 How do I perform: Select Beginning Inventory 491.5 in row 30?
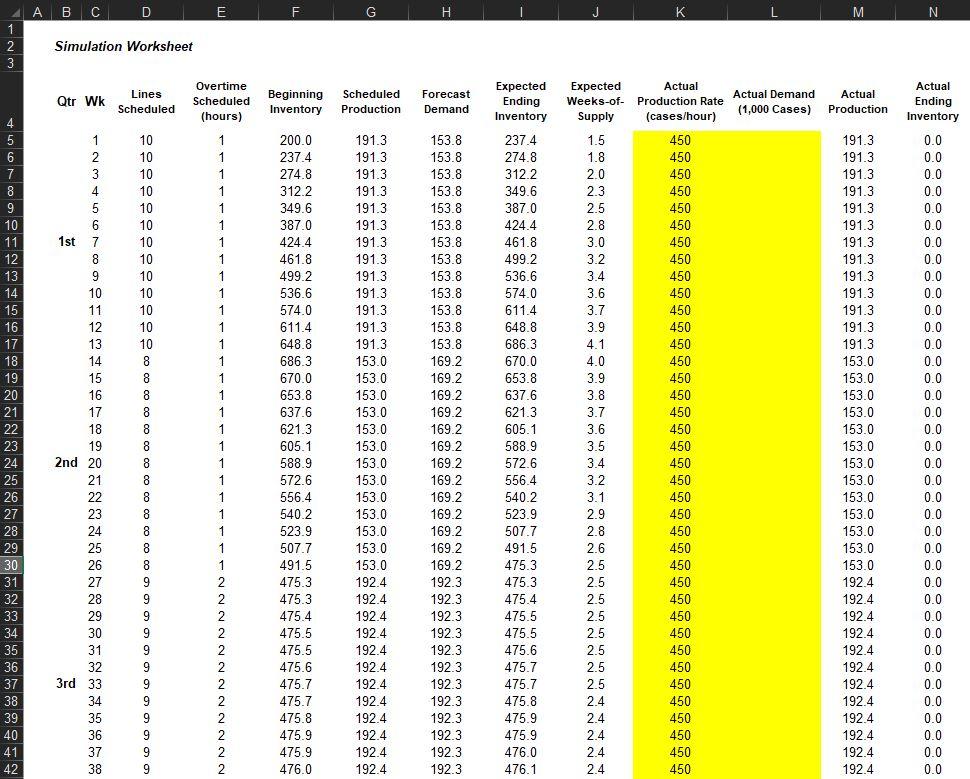click(296, 565)
